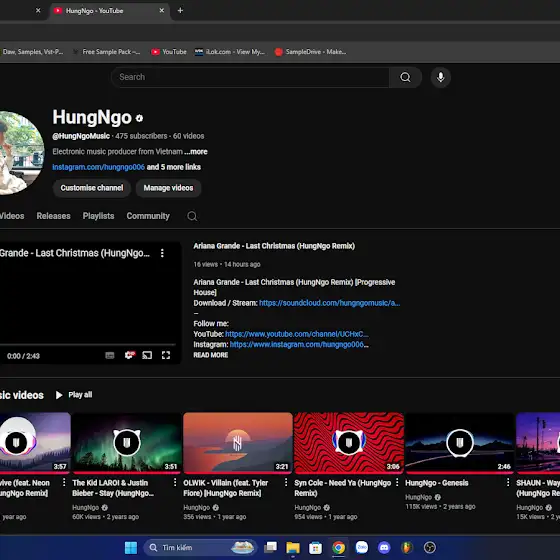Open Free Sample Pack bookmark

(x=106, y=52)
